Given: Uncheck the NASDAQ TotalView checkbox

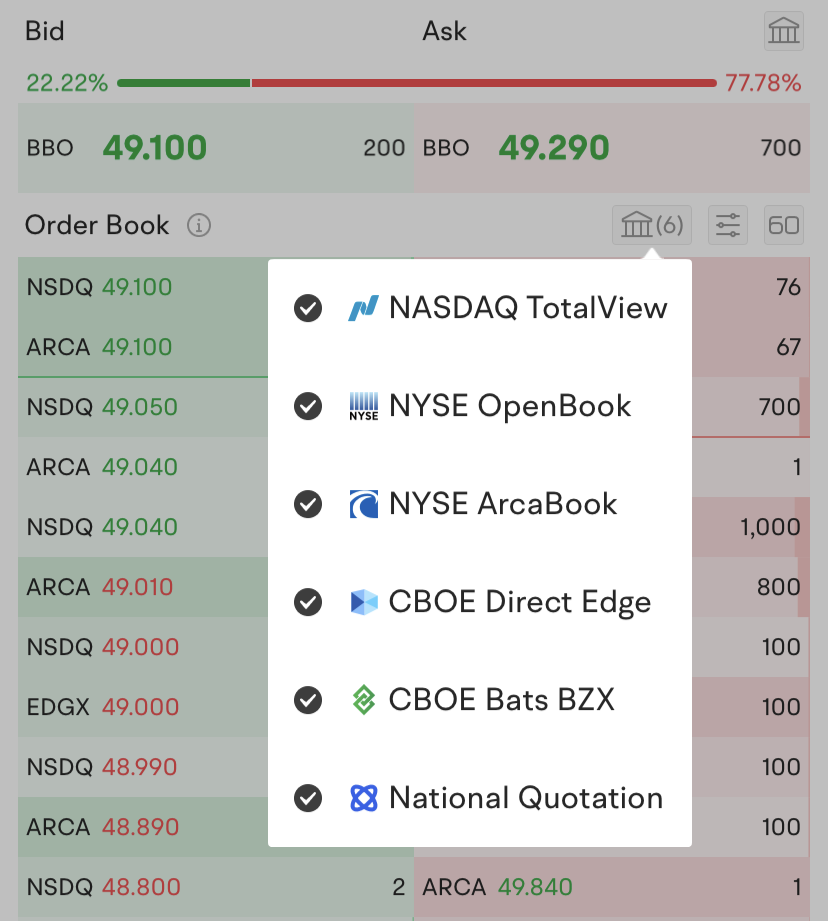Looking at the screenshot, I should tap(308, 309).
